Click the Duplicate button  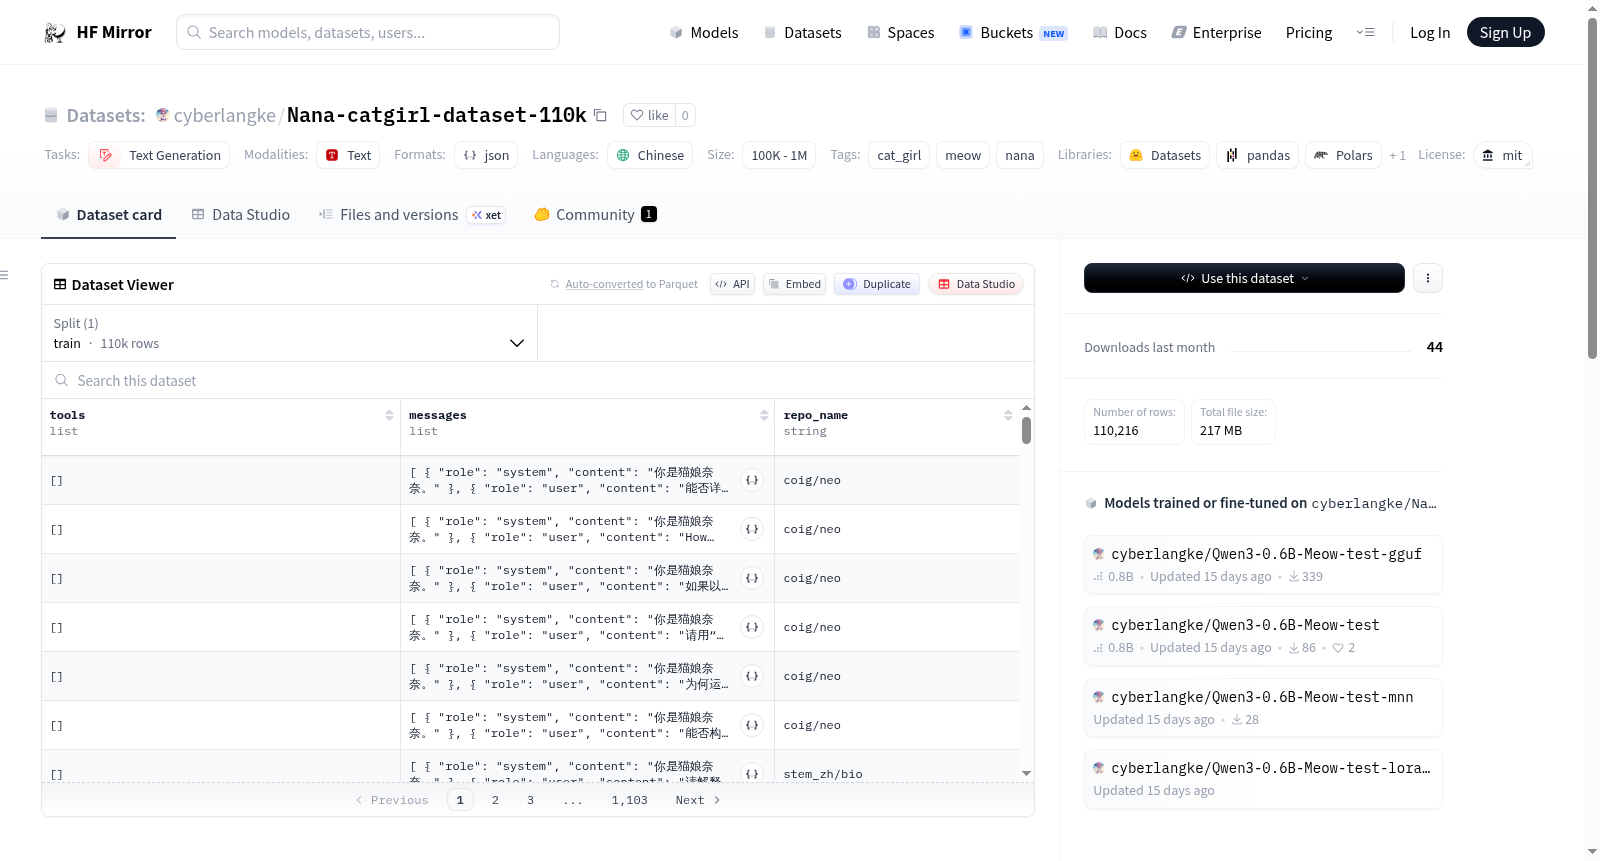[877, 284]
